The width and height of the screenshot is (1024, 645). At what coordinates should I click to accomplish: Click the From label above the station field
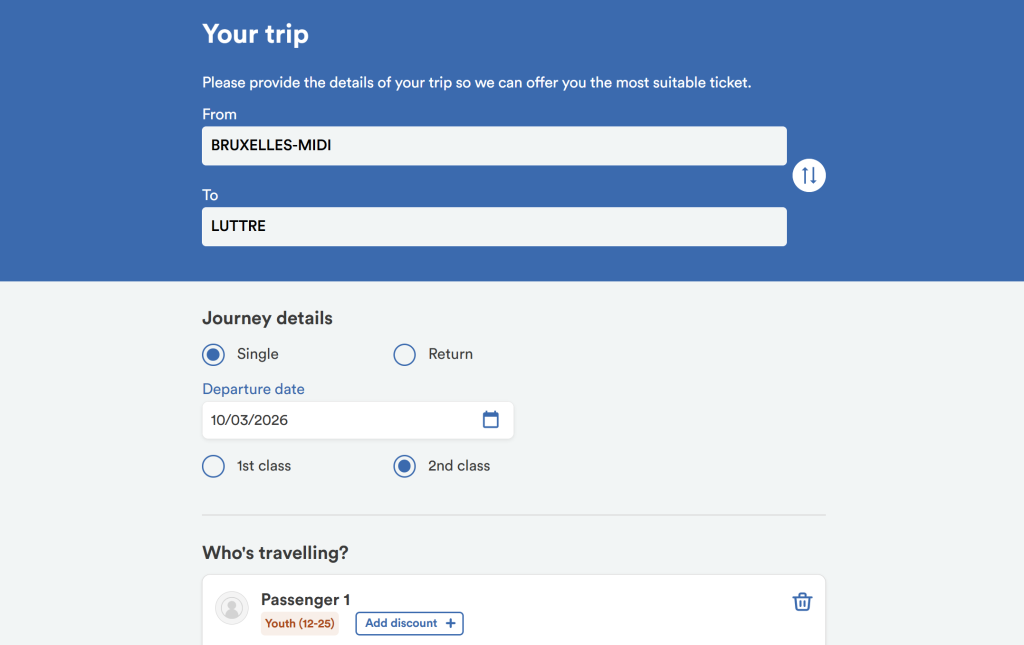(x=219, y=114)
